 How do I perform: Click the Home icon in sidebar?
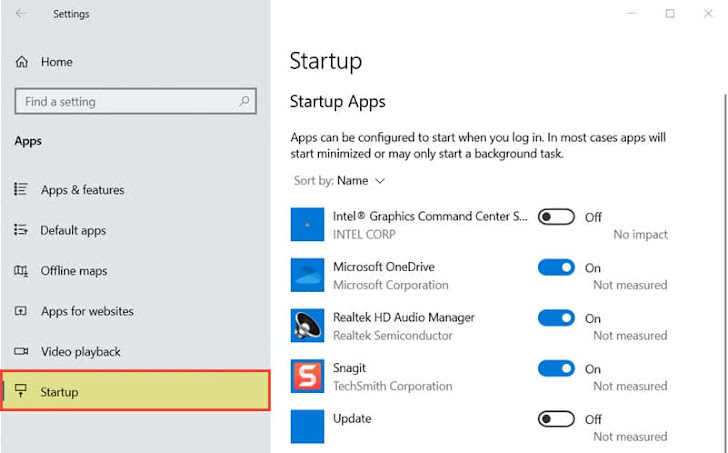click(x=21, y=62)
